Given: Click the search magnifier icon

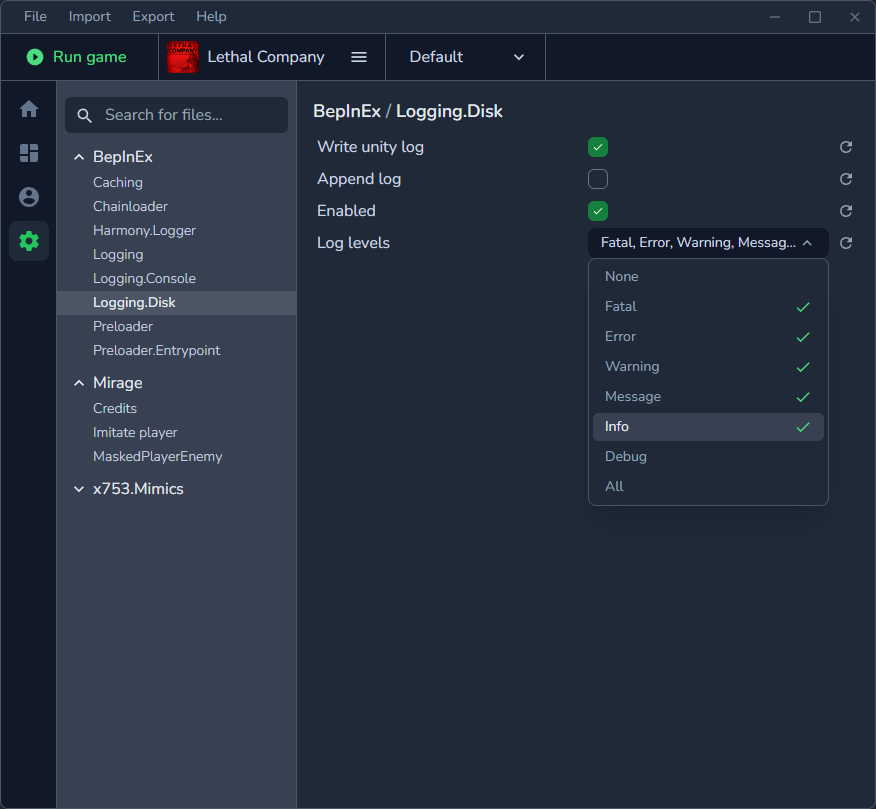Looking at the screenshot, I should click(84, 115).
